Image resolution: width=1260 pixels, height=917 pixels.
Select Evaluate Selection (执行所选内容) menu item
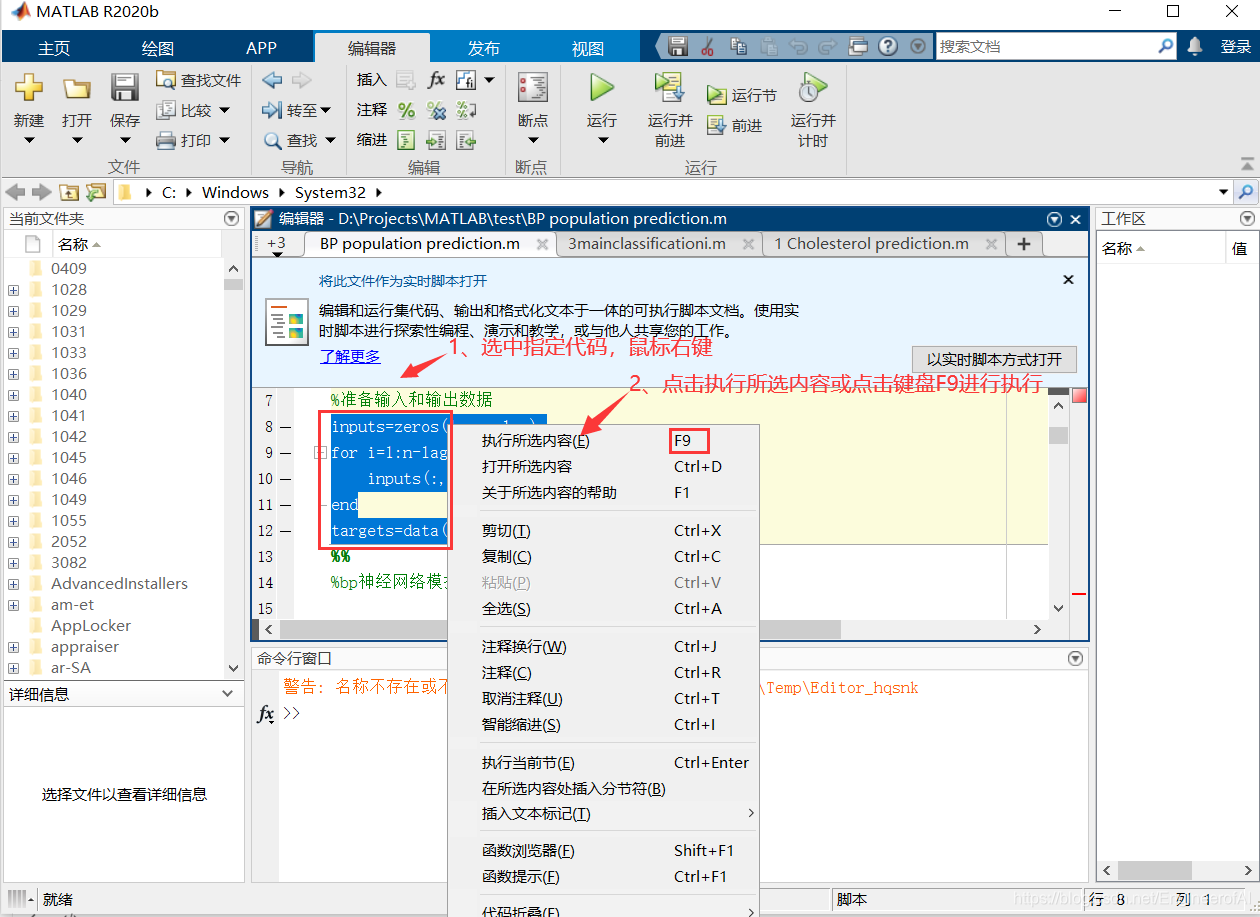point(535,441)
